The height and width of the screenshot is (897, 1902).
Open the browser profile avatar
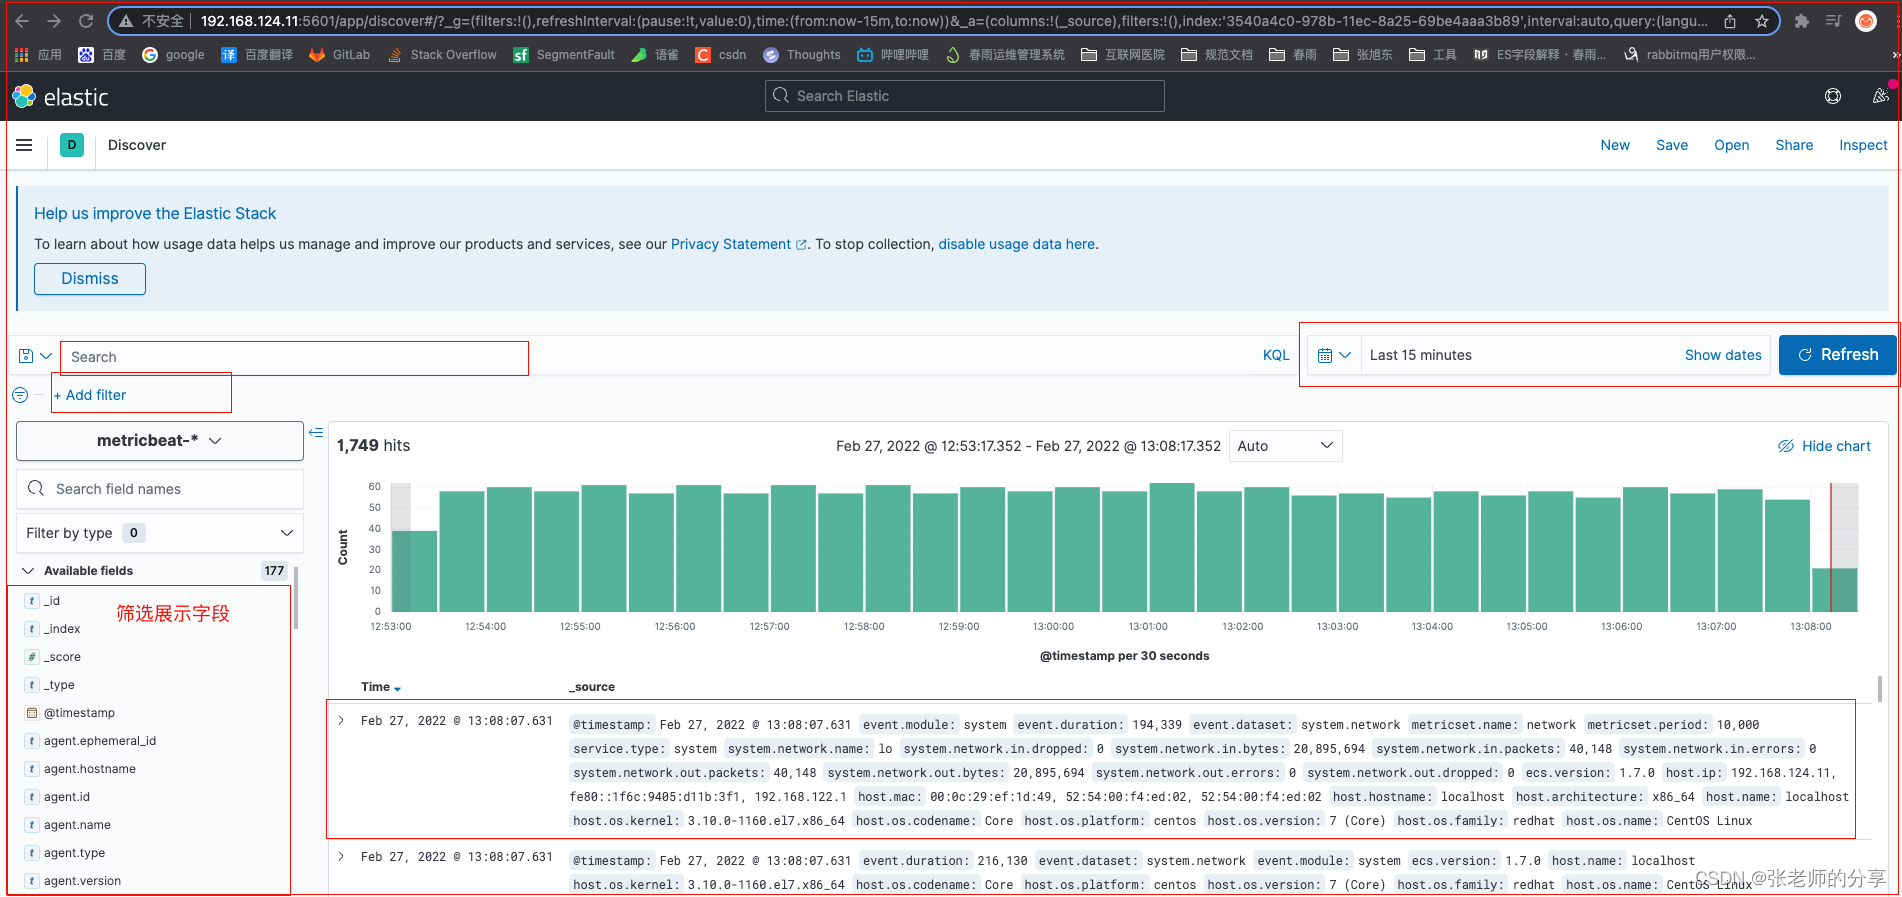pos(1865,21)
